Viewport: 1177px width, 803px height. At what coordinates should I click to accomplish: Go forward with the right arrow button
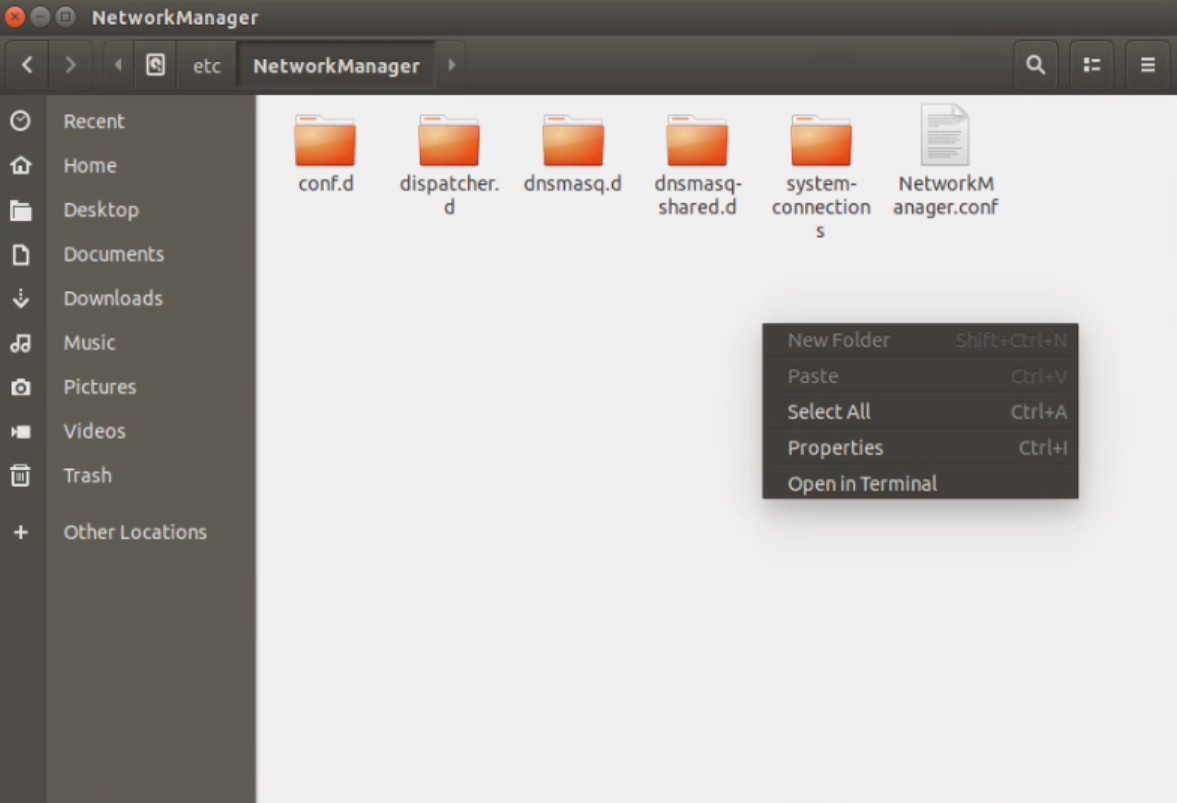tap(70, 65)
